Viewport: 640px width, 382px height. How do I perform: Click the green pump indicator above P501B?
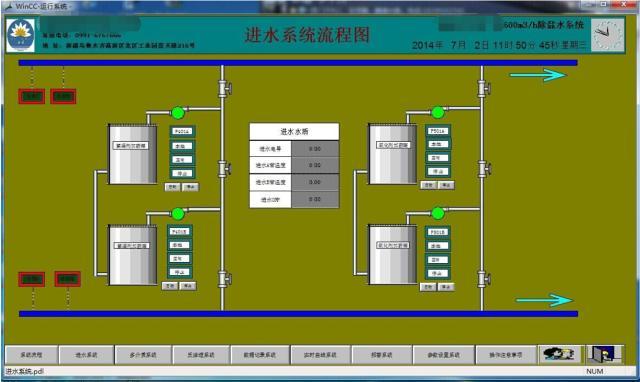(x=438, y=213)
